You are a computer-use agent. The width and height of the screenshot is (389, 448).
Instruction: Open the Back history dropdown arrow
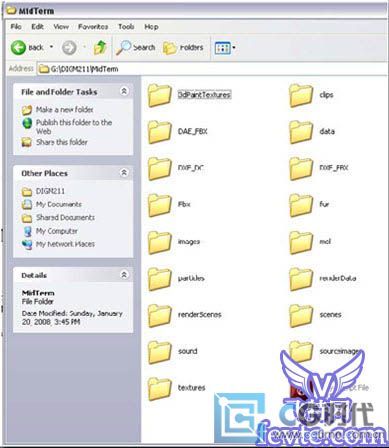51,47
